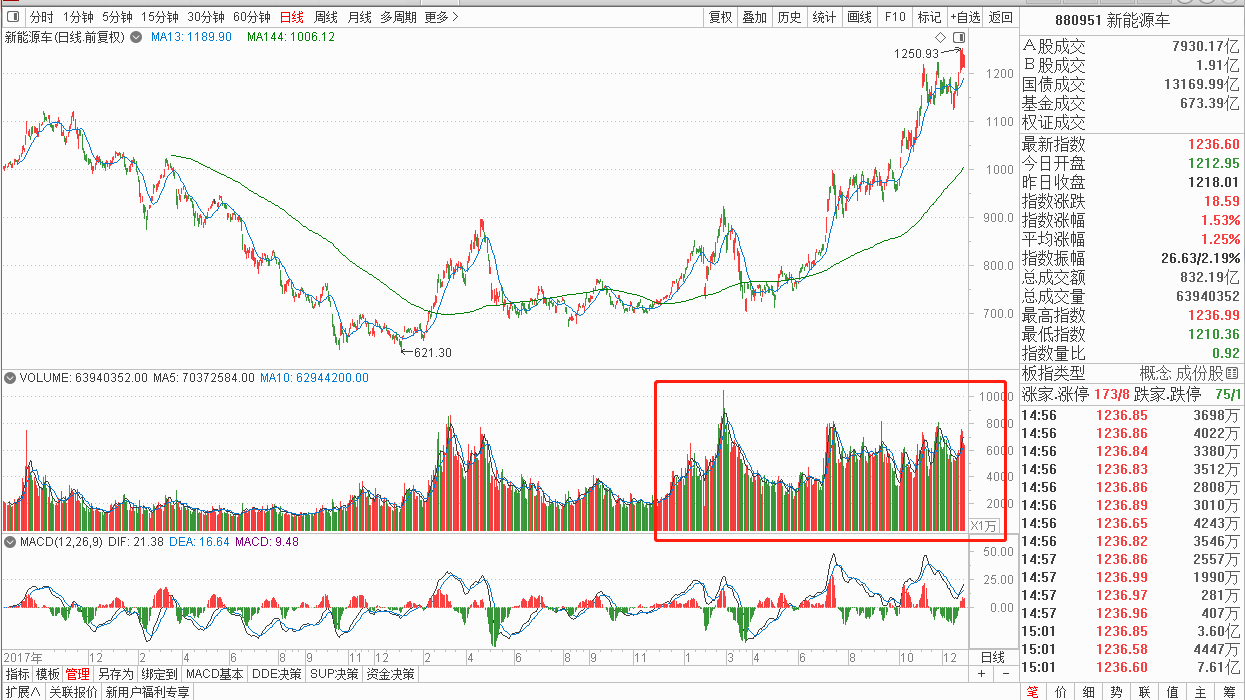Expand the VOLUME indicator settings arrow
Viewport: 1245px width, 700px height.
point(10,378)
